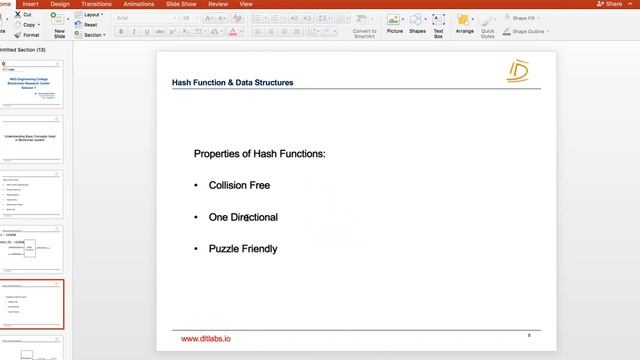Open the font size dropdown
640x360 pixels.
coord(197,18)
